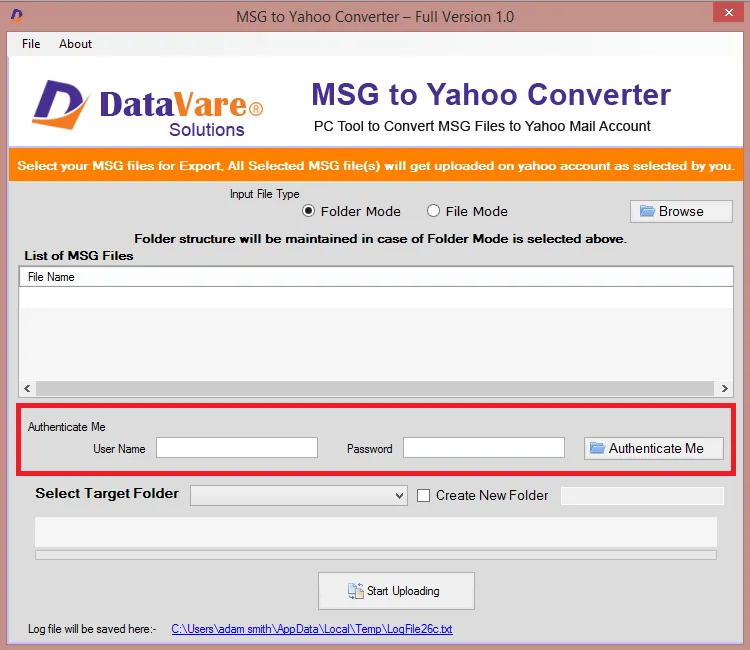Click the status message box above progress bar
Screen dimensions: 750x650
coord(376,531)
